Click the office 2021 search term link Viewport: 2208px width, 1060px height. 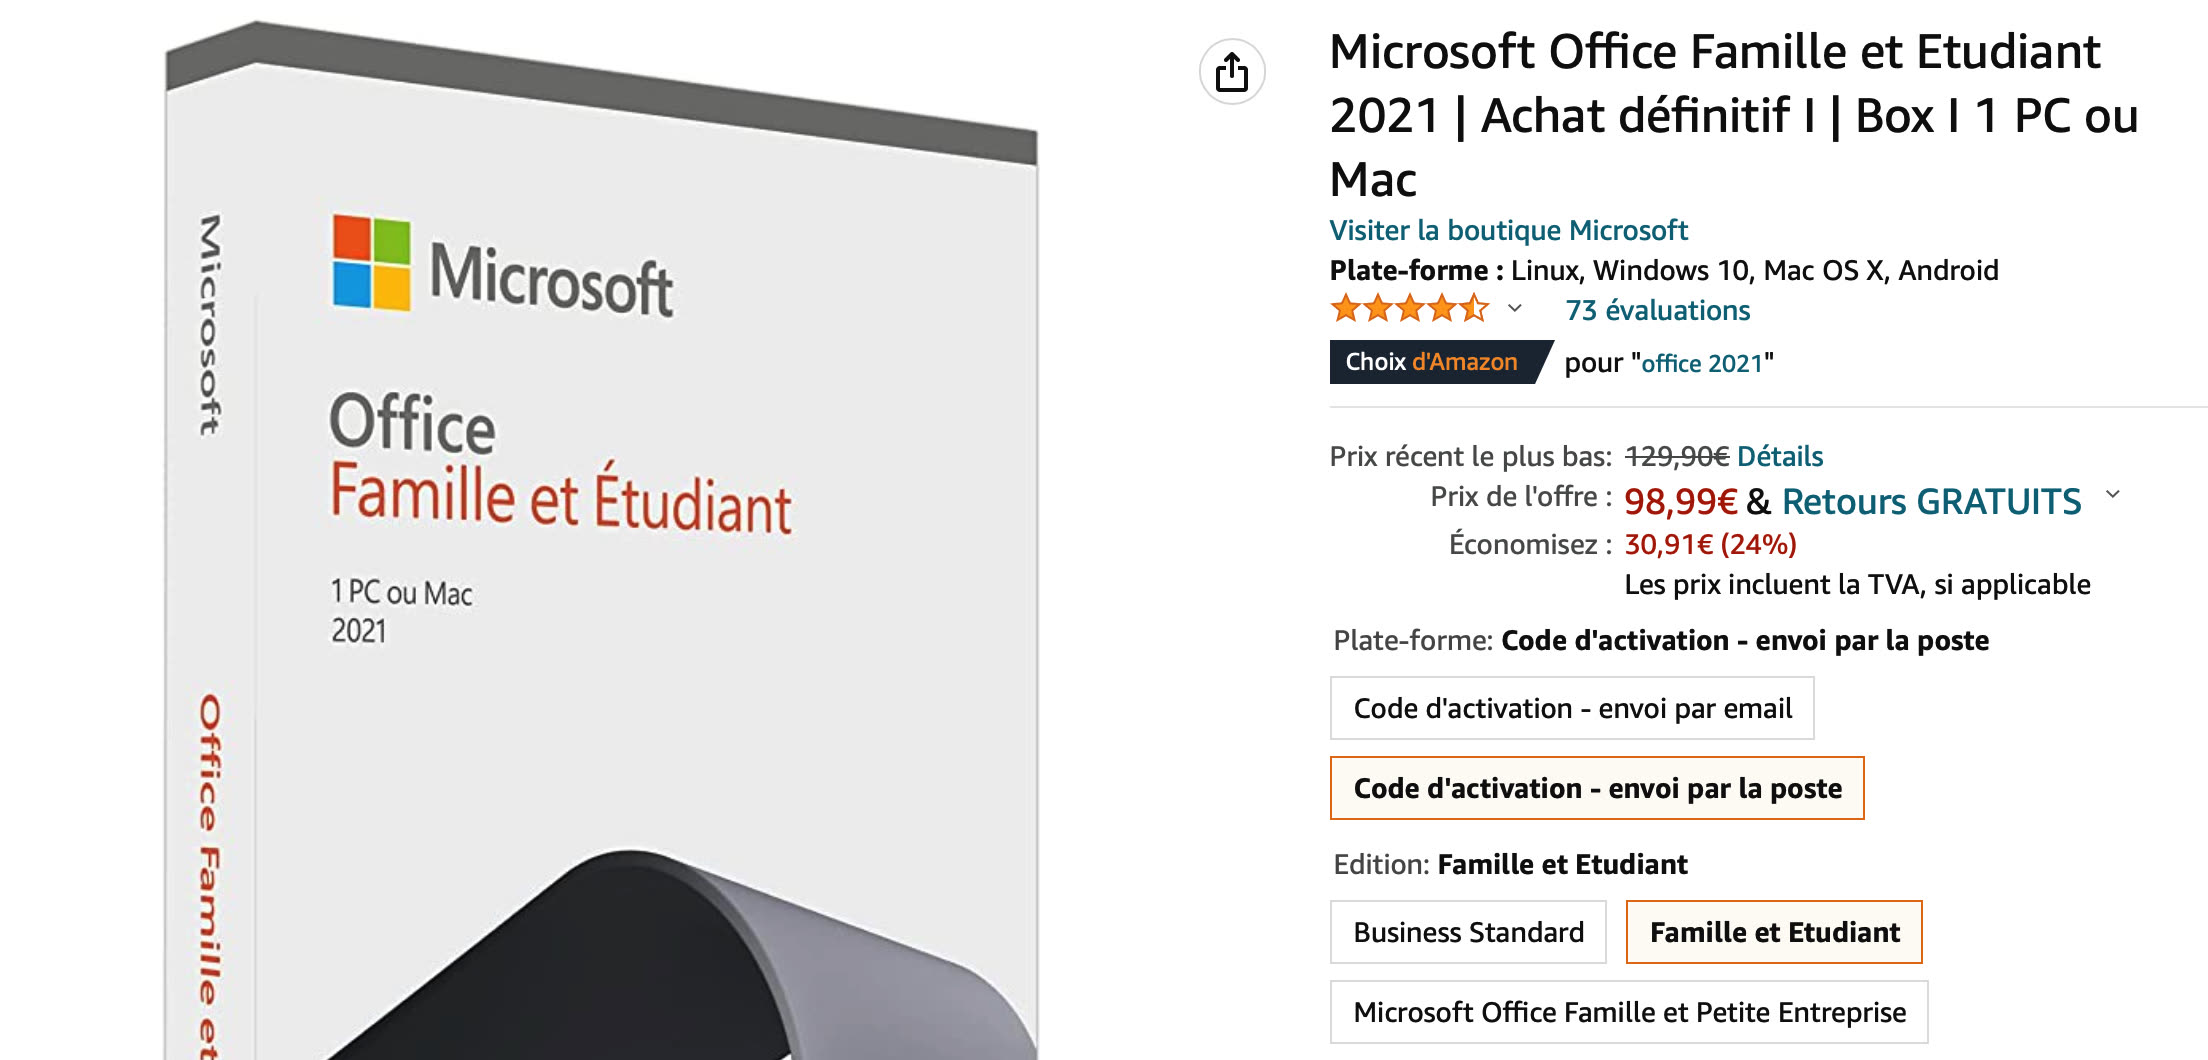click(1701, 363)
